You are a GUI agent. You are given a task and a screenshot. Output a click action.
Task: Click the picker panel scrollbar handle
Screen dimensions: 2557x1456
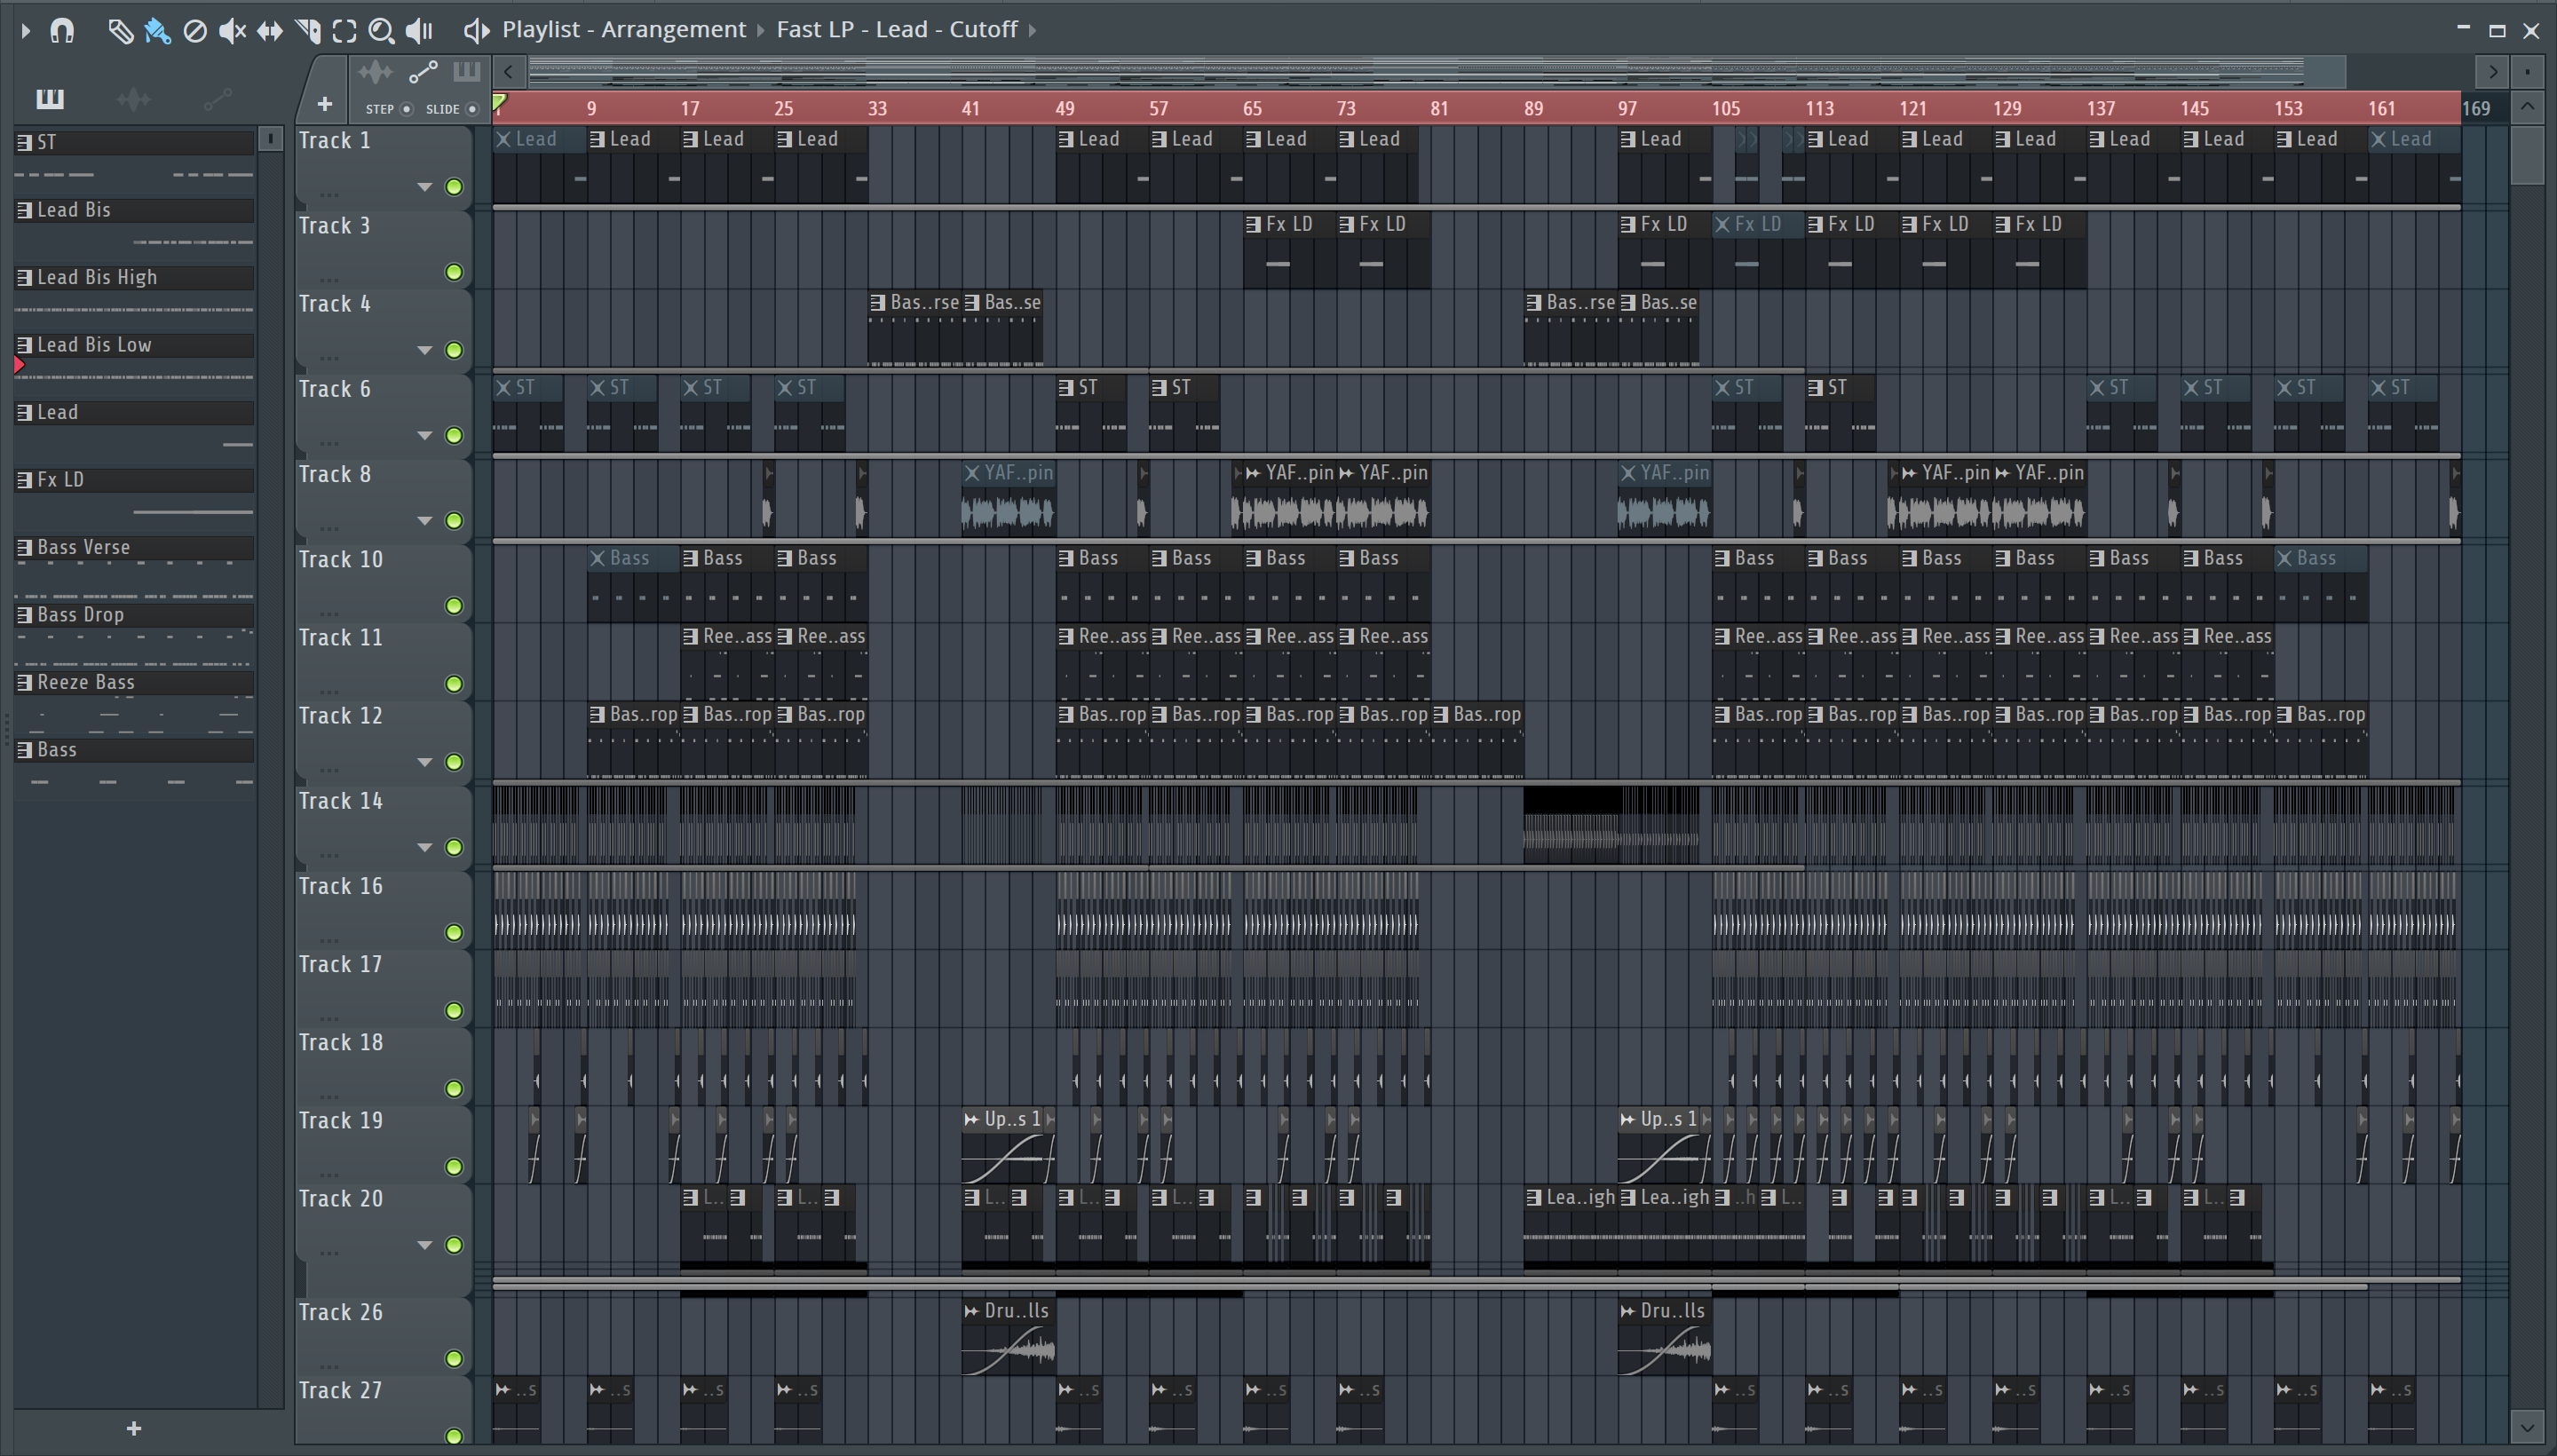pyautogui.click(x=270, y=139)
